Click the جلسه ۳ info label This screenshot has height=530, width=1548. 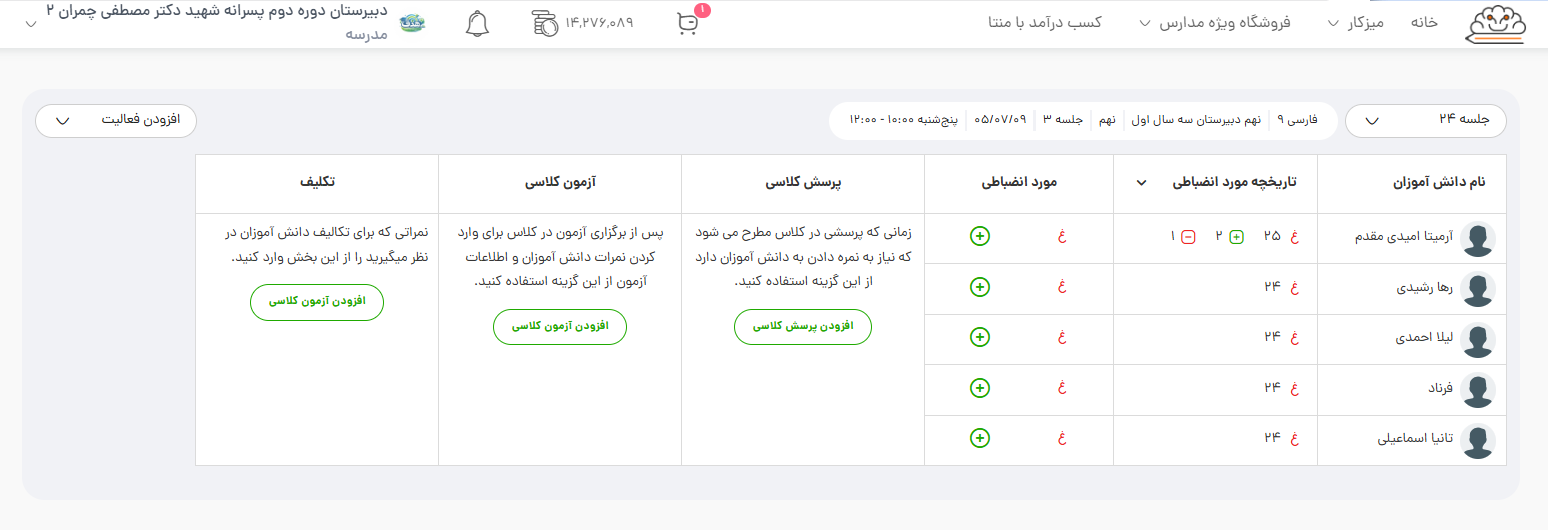(1063, 120)
